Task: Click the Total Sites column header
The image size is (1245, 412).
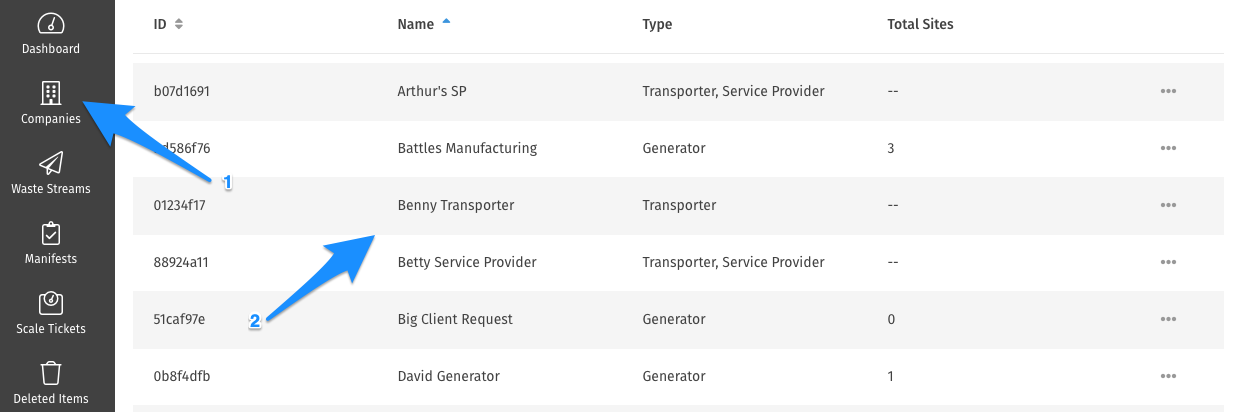Action: coord(920,24)
